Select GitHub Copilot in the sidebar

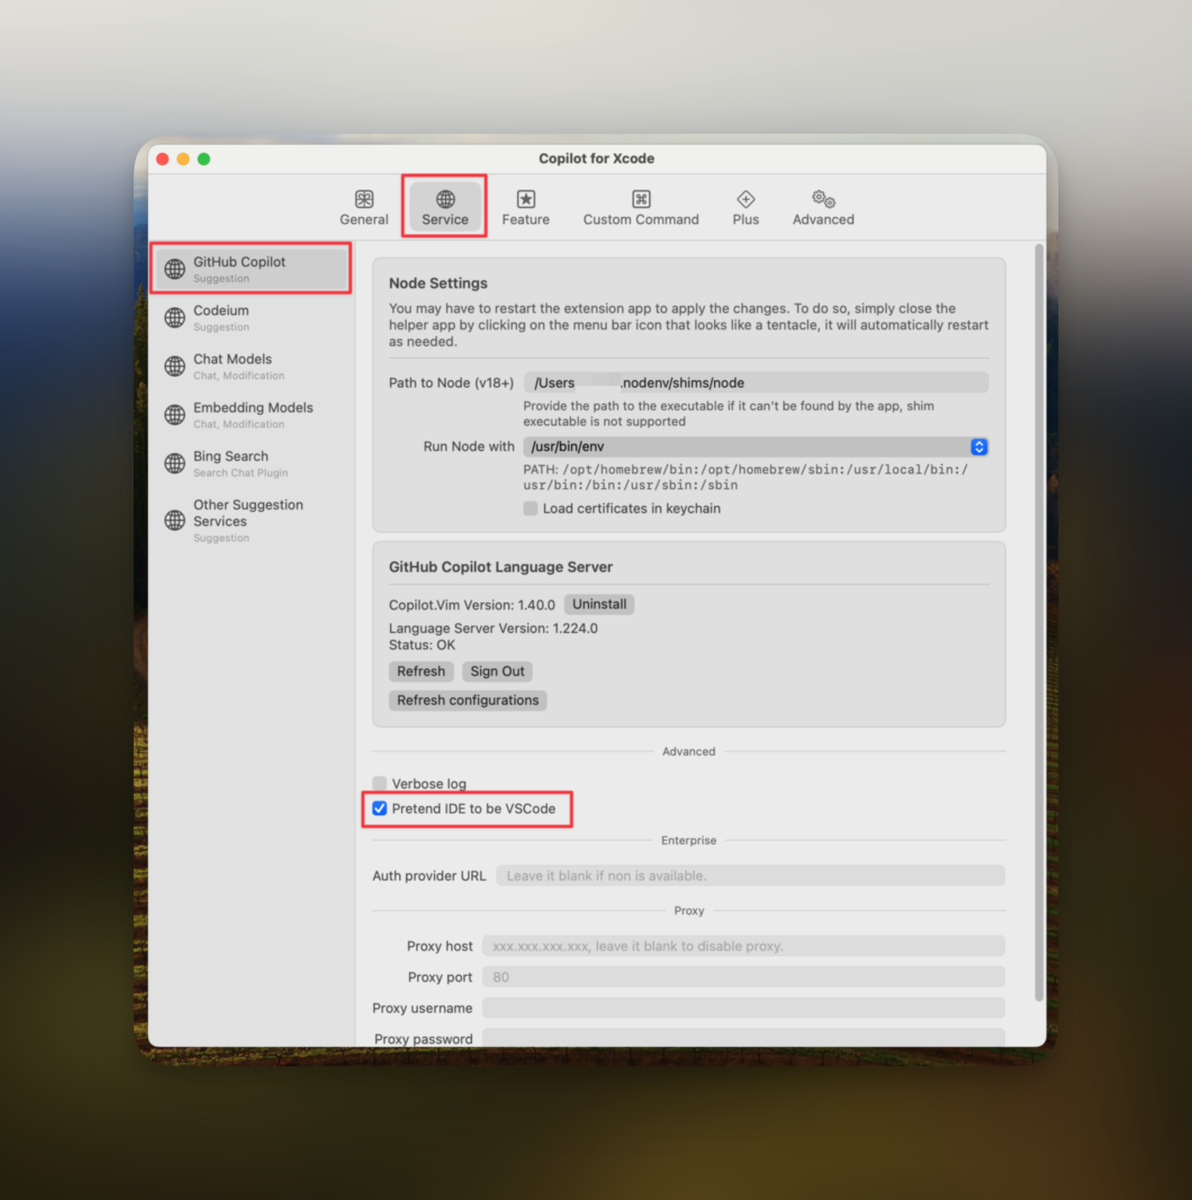point(251,269)
